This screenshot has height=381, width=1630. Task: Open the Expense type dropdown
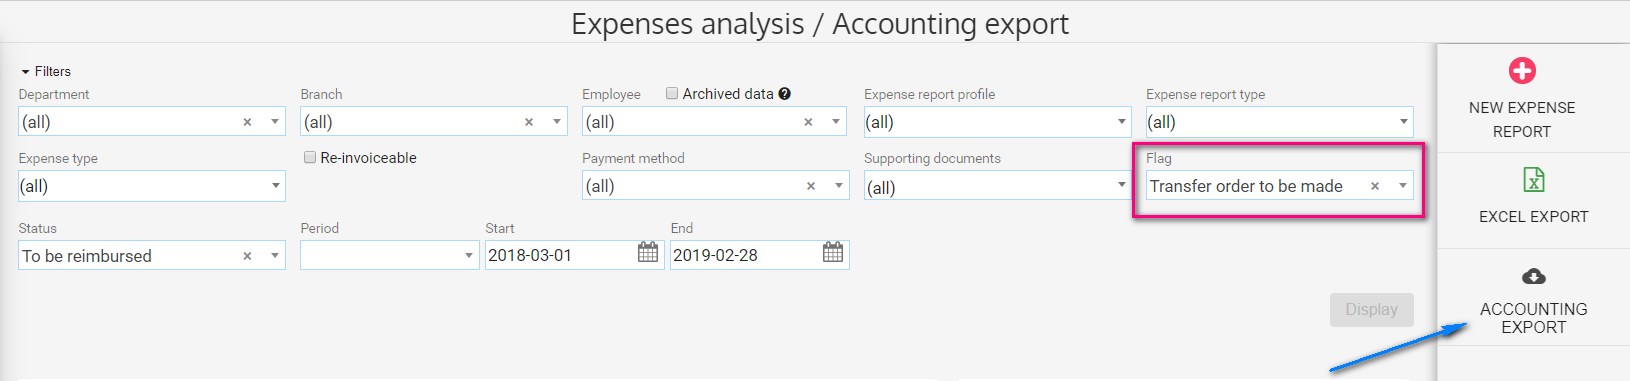click(x=275, y=186)
